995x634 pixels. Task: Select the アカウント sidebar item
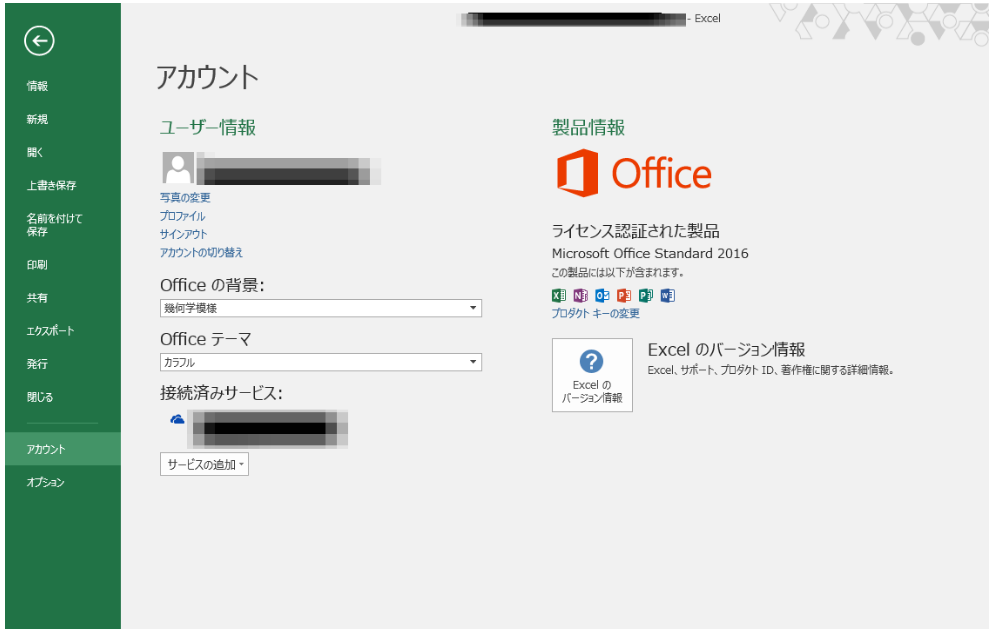[x=63, y=449]
